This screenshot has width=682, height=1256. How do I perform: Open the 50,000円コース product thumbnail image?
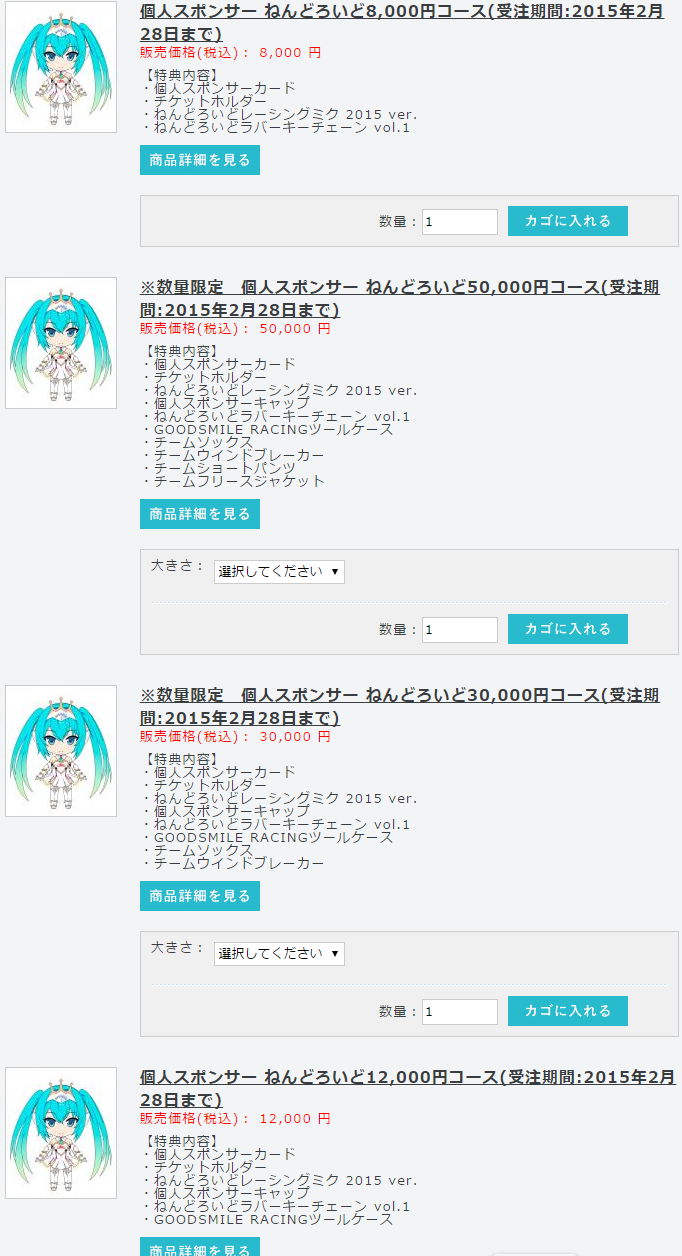click(x=61, y=343)
